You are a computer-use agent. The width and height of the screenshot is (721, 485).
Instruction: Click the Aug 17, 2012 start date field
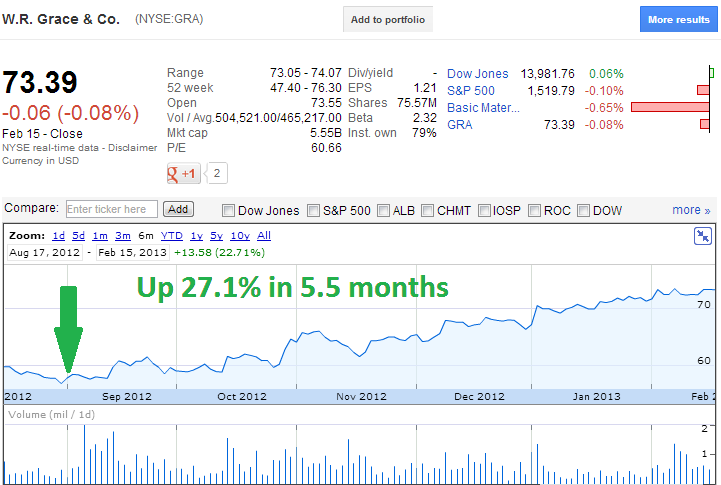pos(45,252)
